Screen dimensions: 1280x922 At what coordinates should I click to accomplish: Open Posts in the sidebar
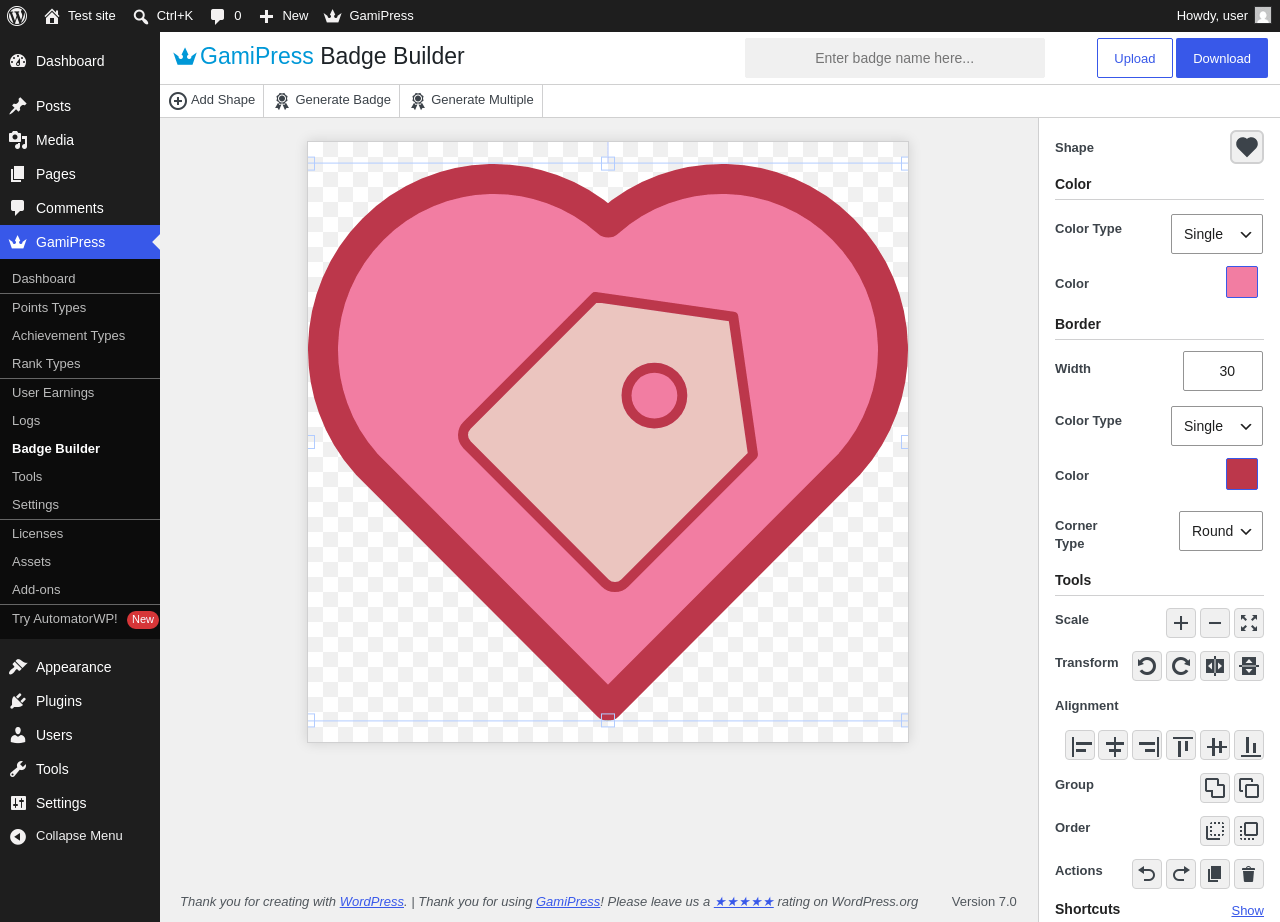coord(80,106)
